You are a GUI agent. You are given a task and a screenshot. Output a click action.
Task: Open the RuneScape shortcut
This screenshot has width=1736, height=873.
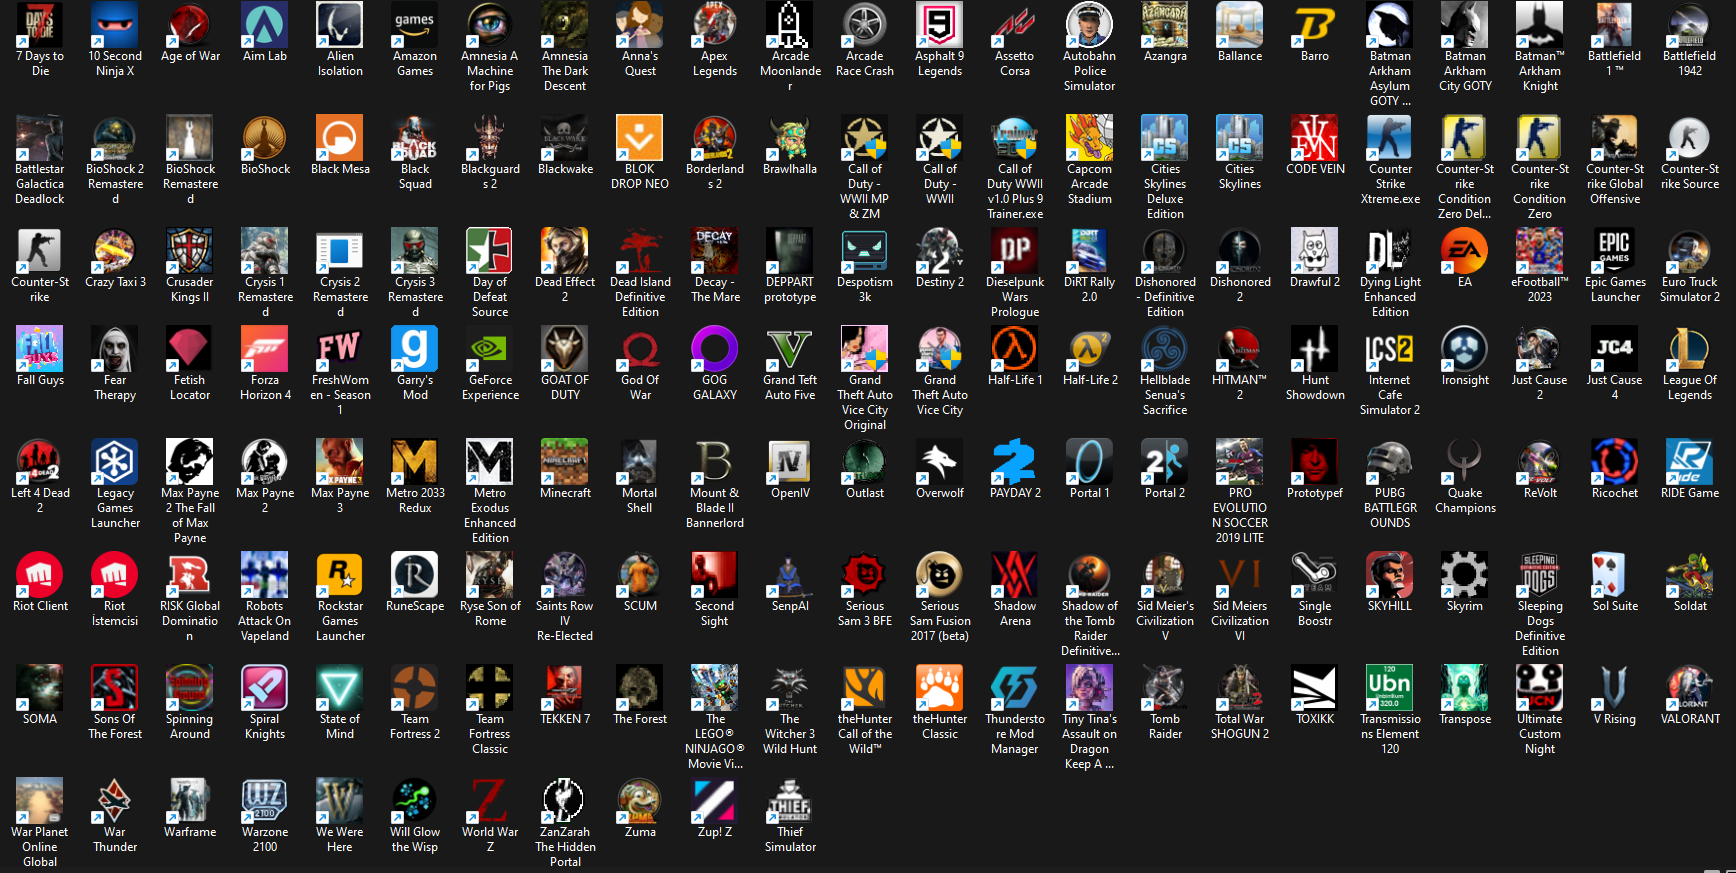pos(415,575)
